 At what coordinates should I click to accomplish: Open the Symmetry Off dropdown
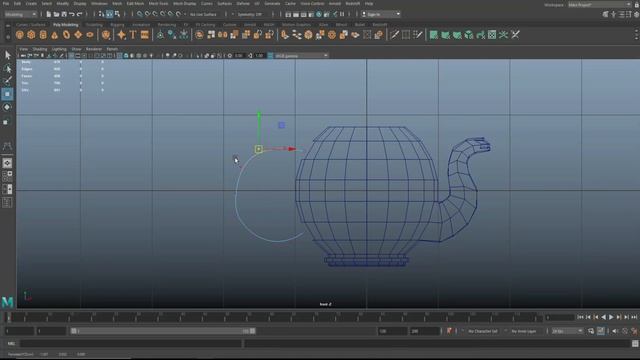(x=250, y=14)
